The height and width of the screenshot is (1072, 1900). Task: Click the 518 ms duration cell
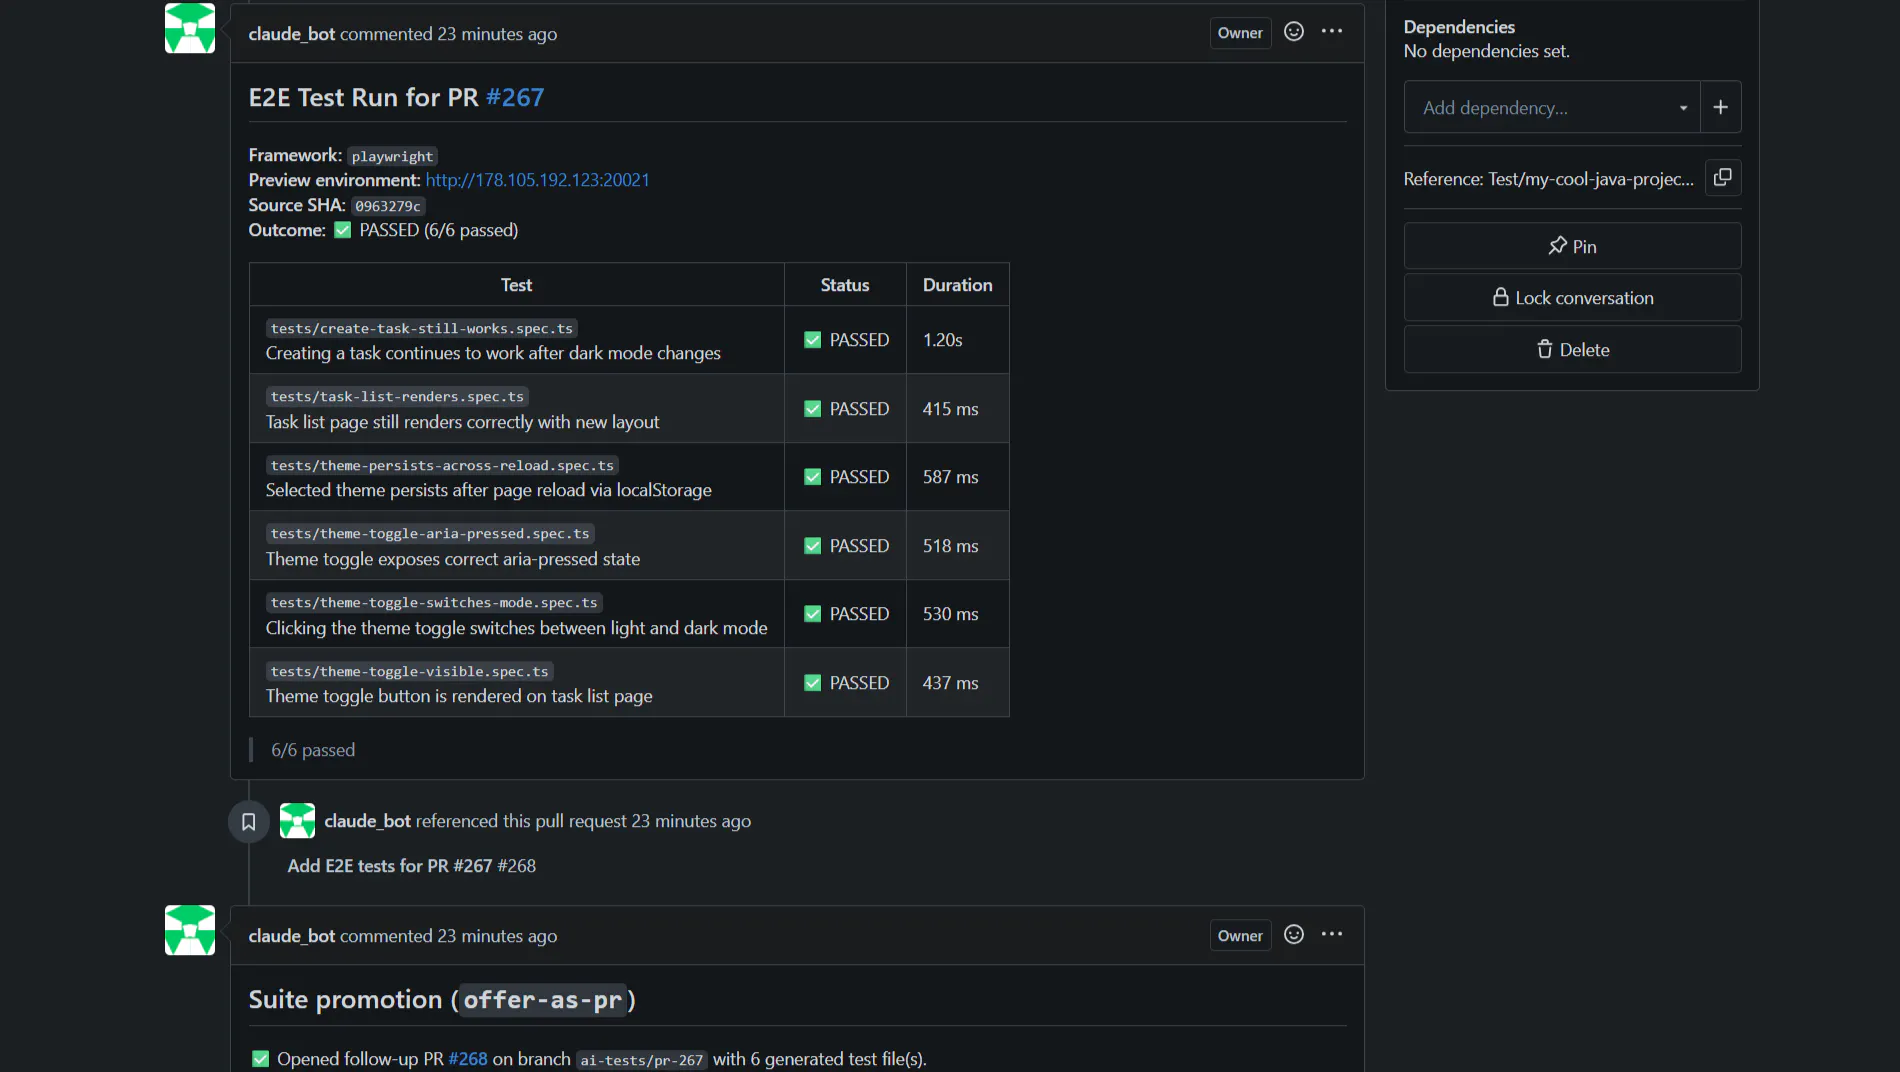point(957,546)
